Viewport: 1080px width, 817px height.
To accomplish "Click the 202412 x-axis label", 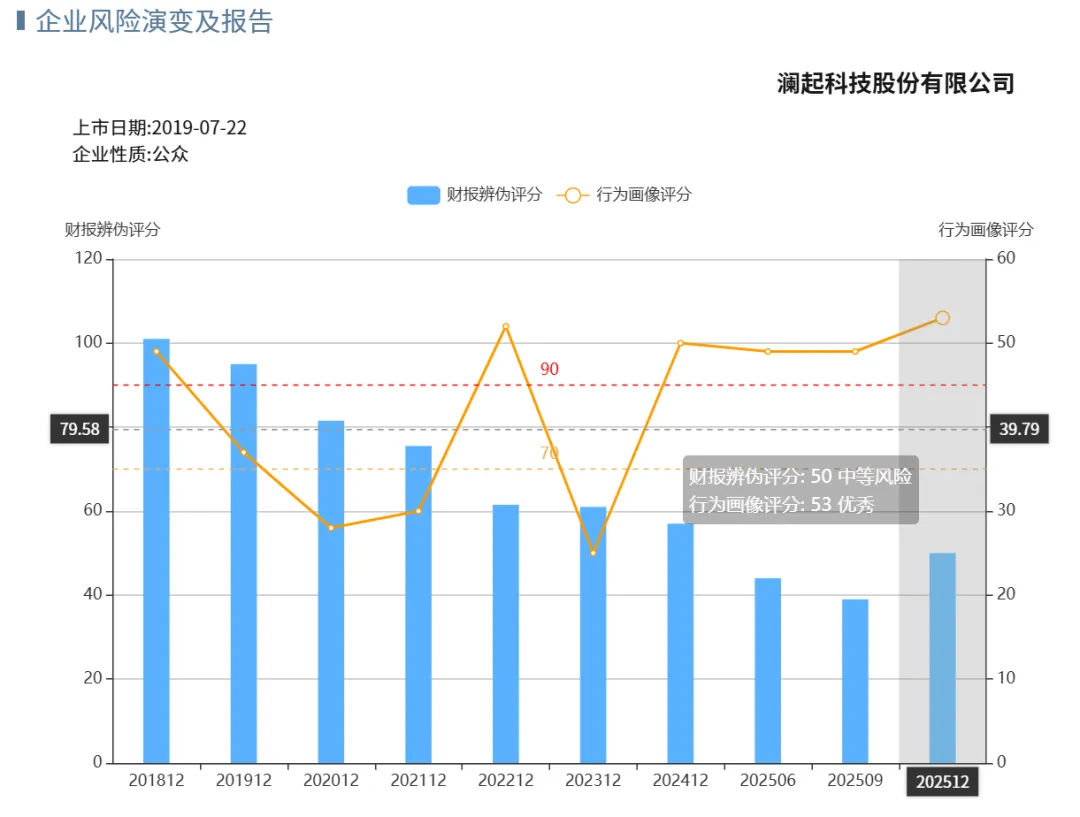I will (681, 780).
